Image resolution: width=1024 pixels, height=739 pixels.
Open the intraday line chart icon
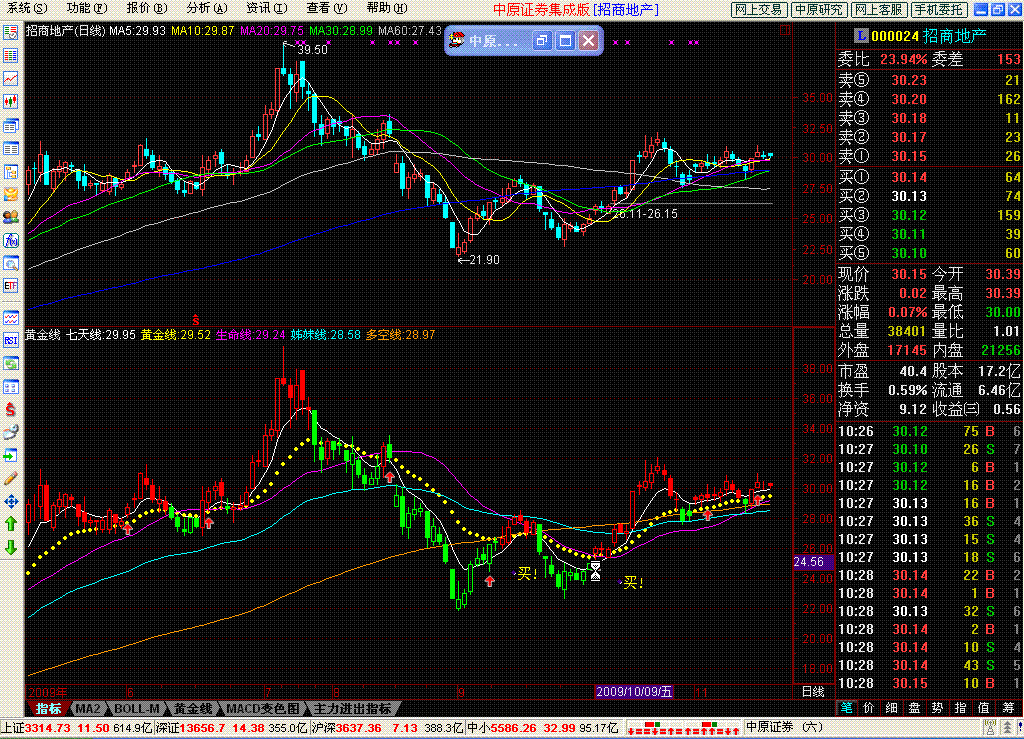10,78
